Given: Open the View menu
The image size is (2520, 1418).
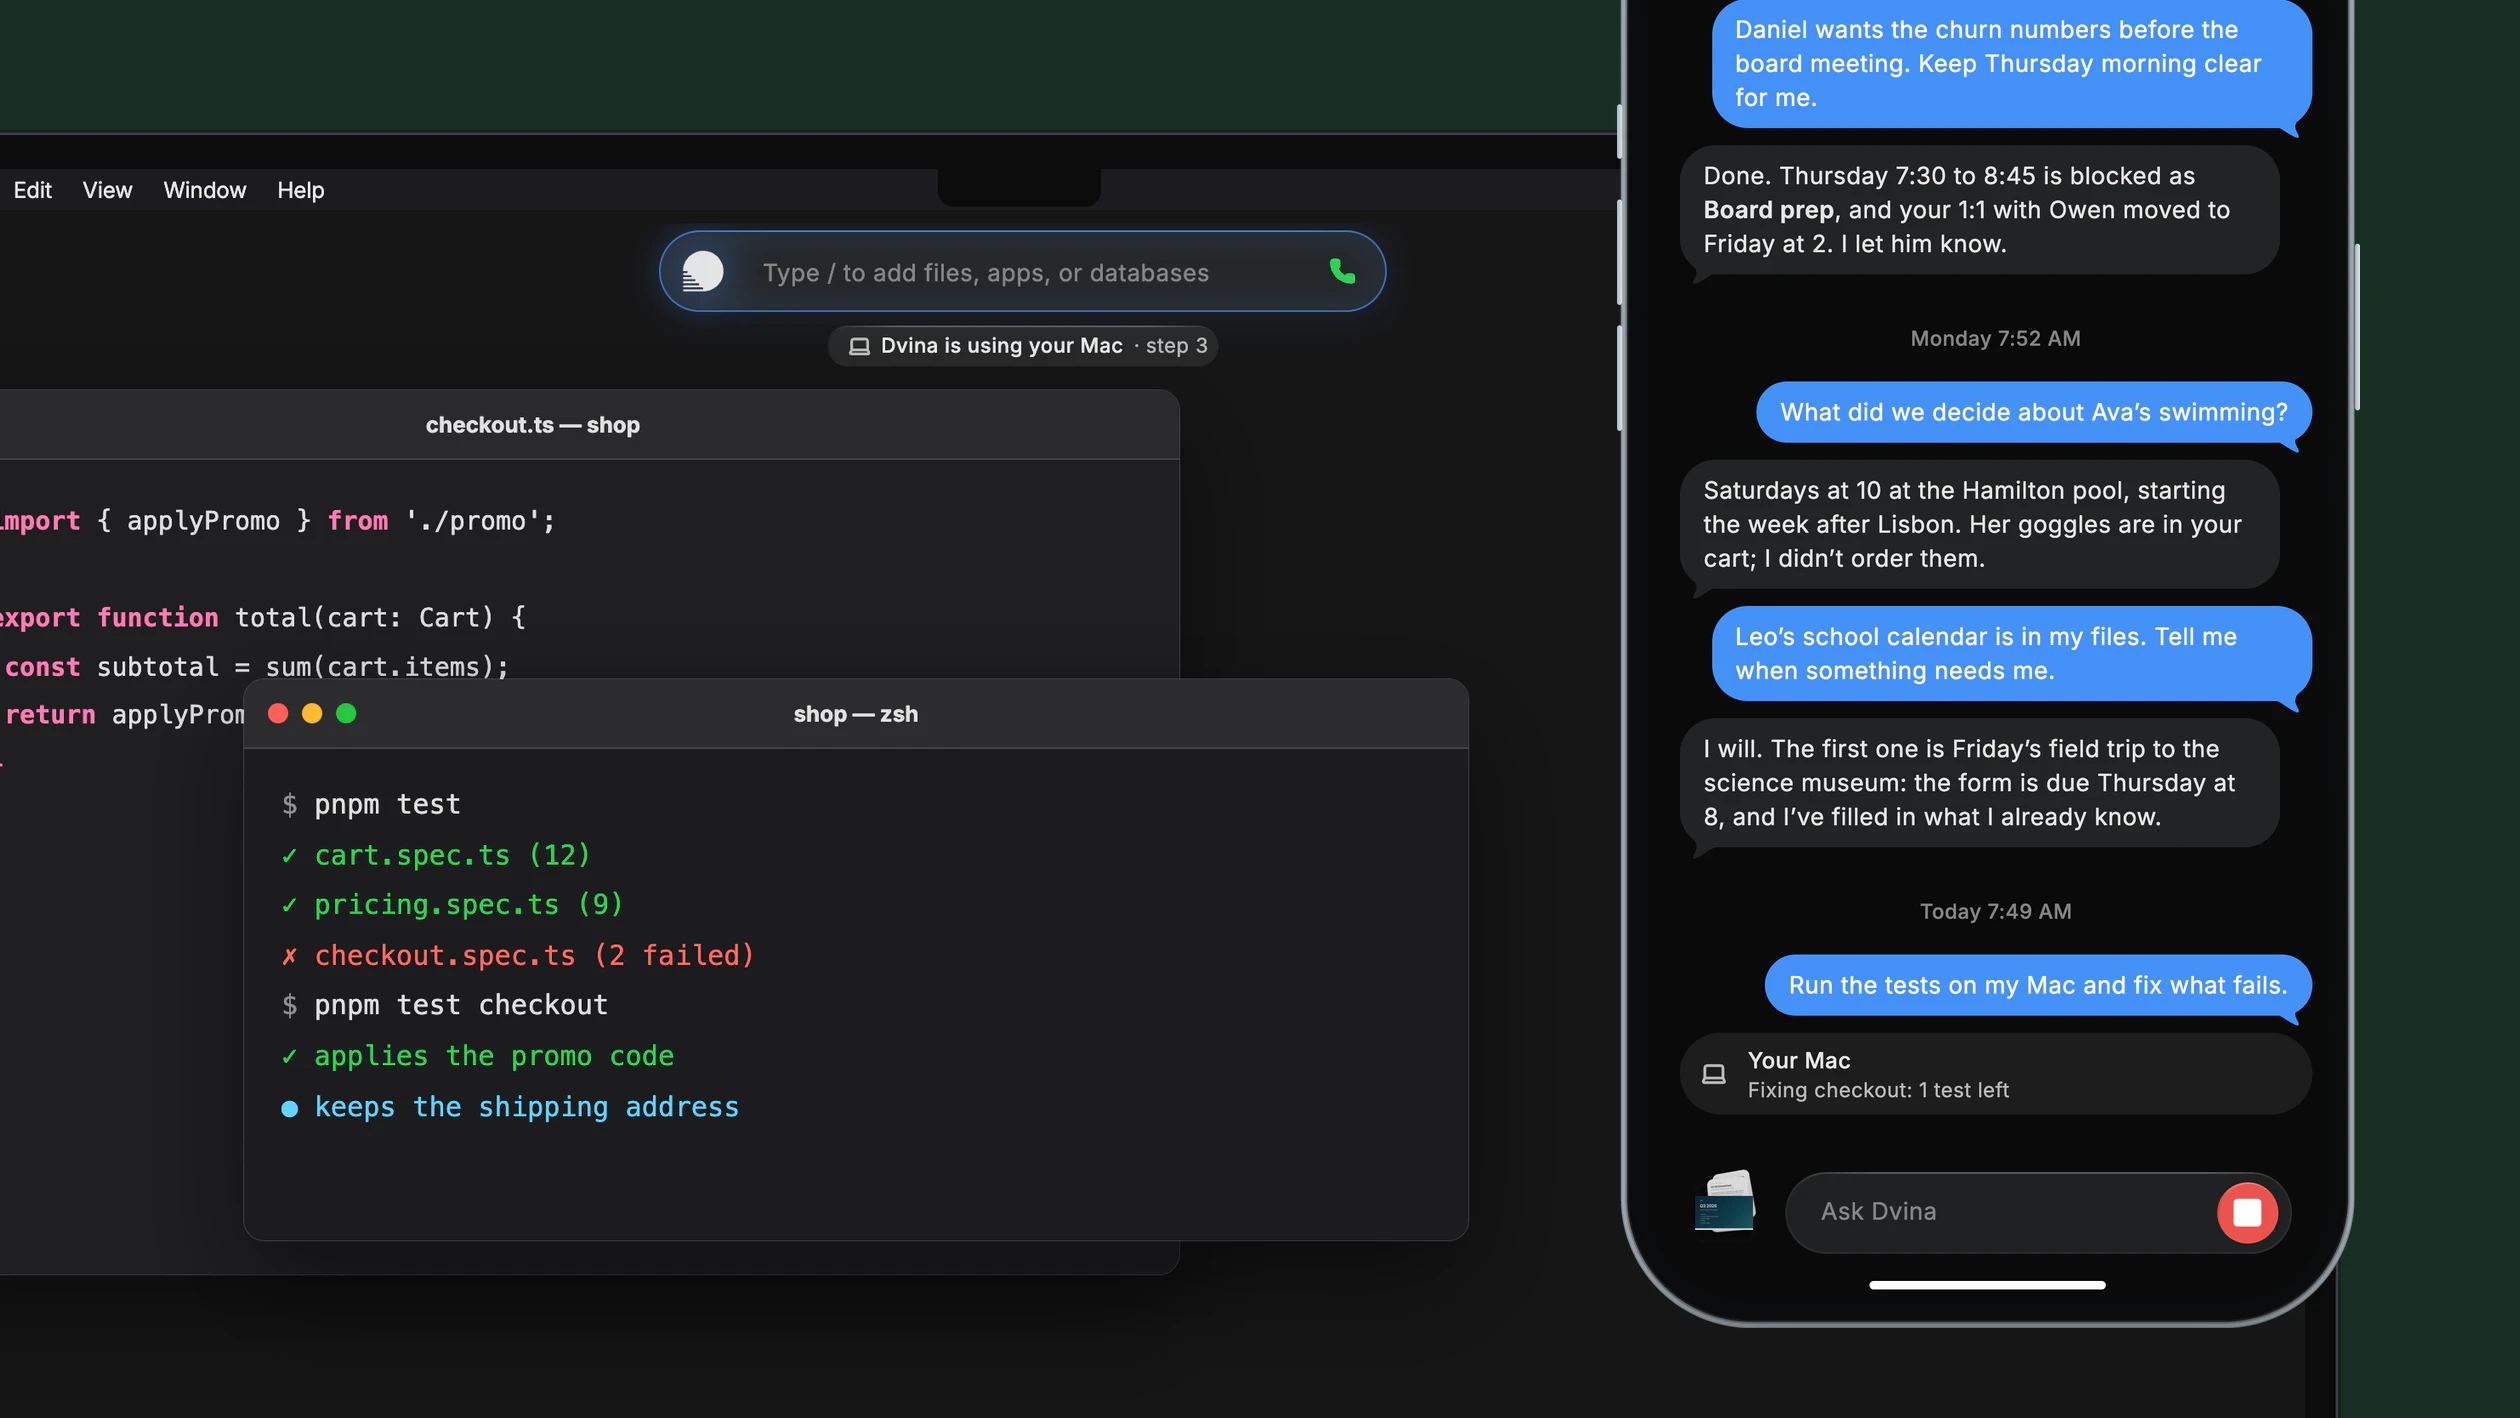Looking at the screenshot, I should 107,190.
